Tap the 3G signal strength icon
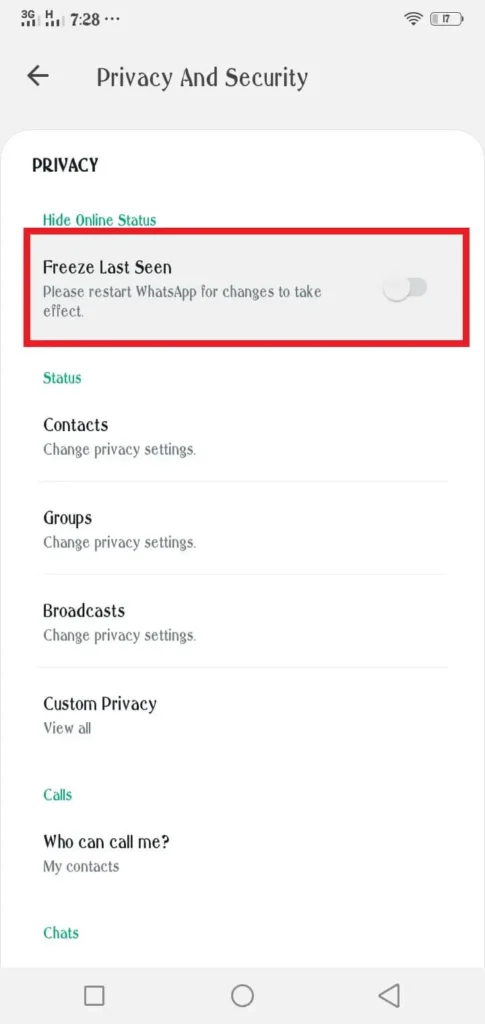Image resolution: width=485 pixels, height=1024 pixels. tap(28, 18)
